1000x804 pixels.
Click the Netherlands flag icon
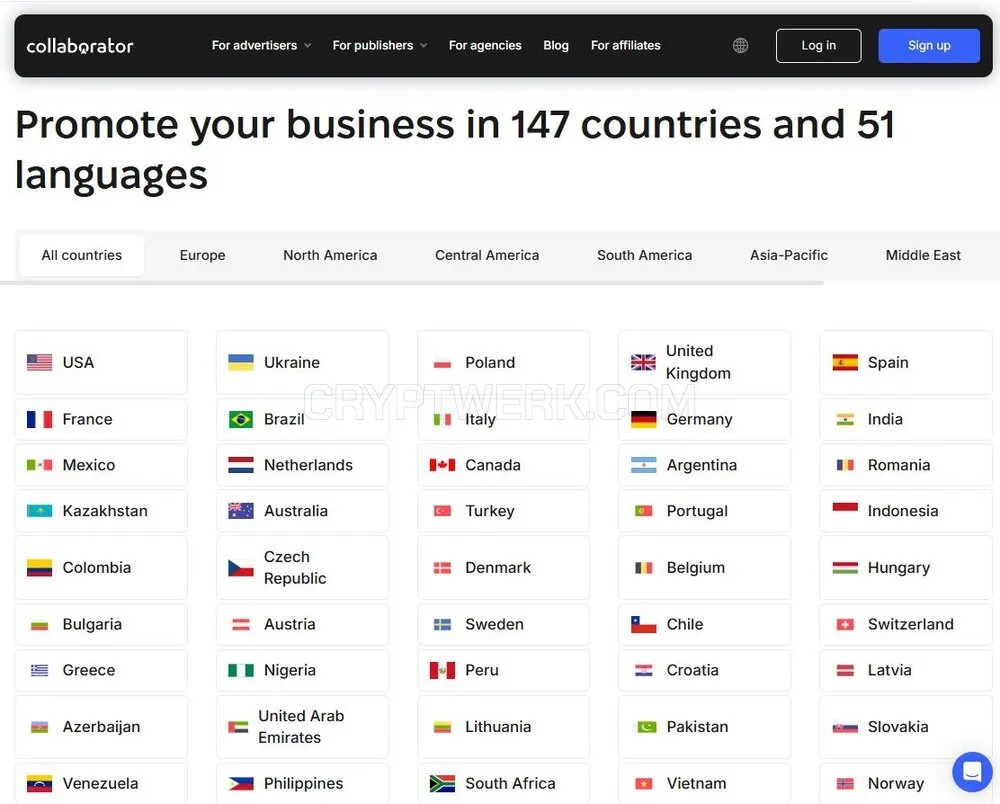coord(241,465)
